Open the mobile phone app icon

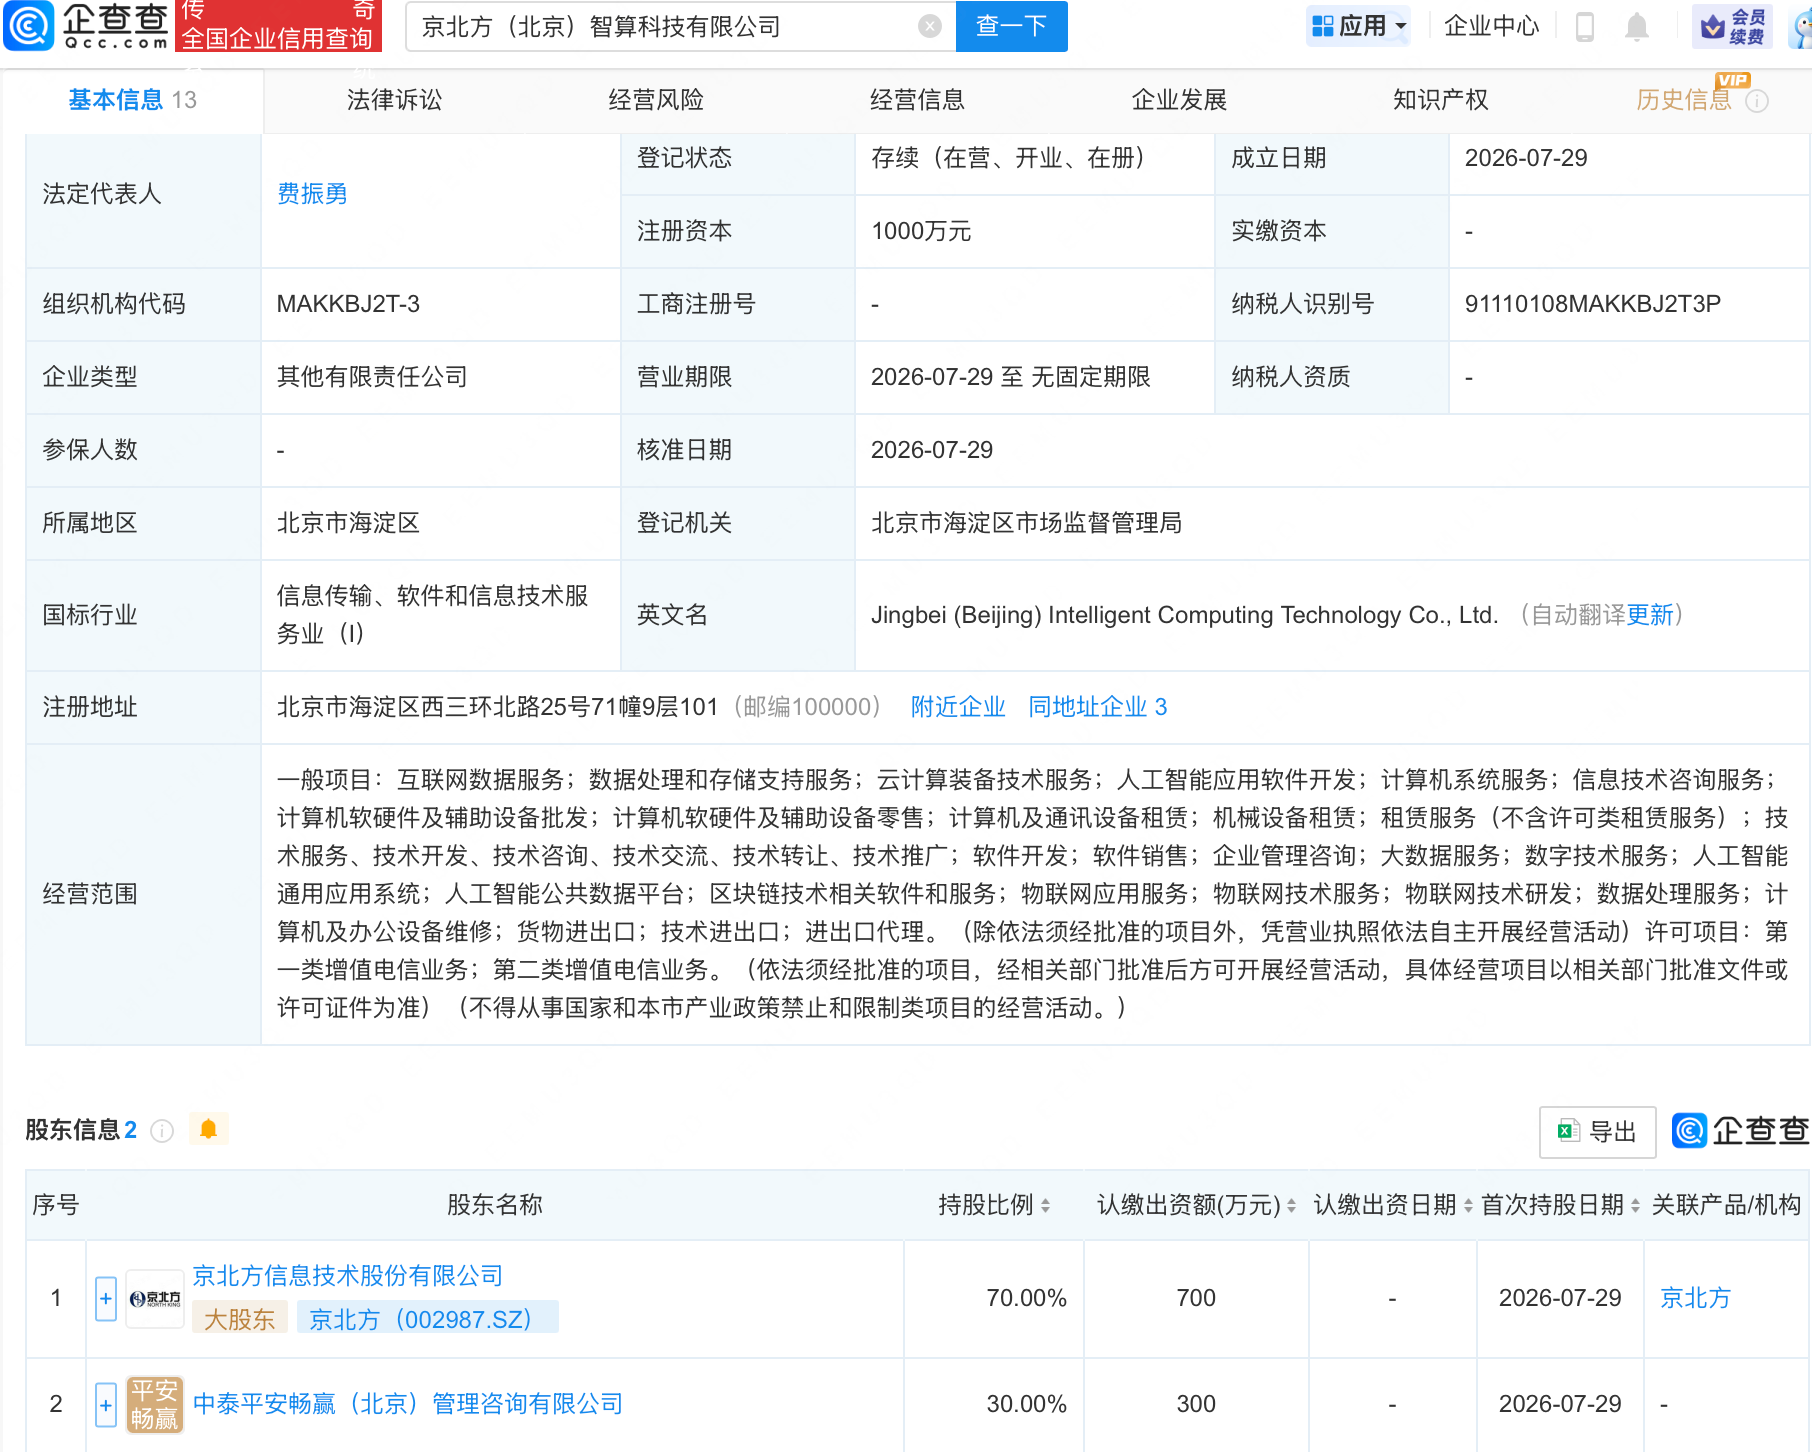1585,26
